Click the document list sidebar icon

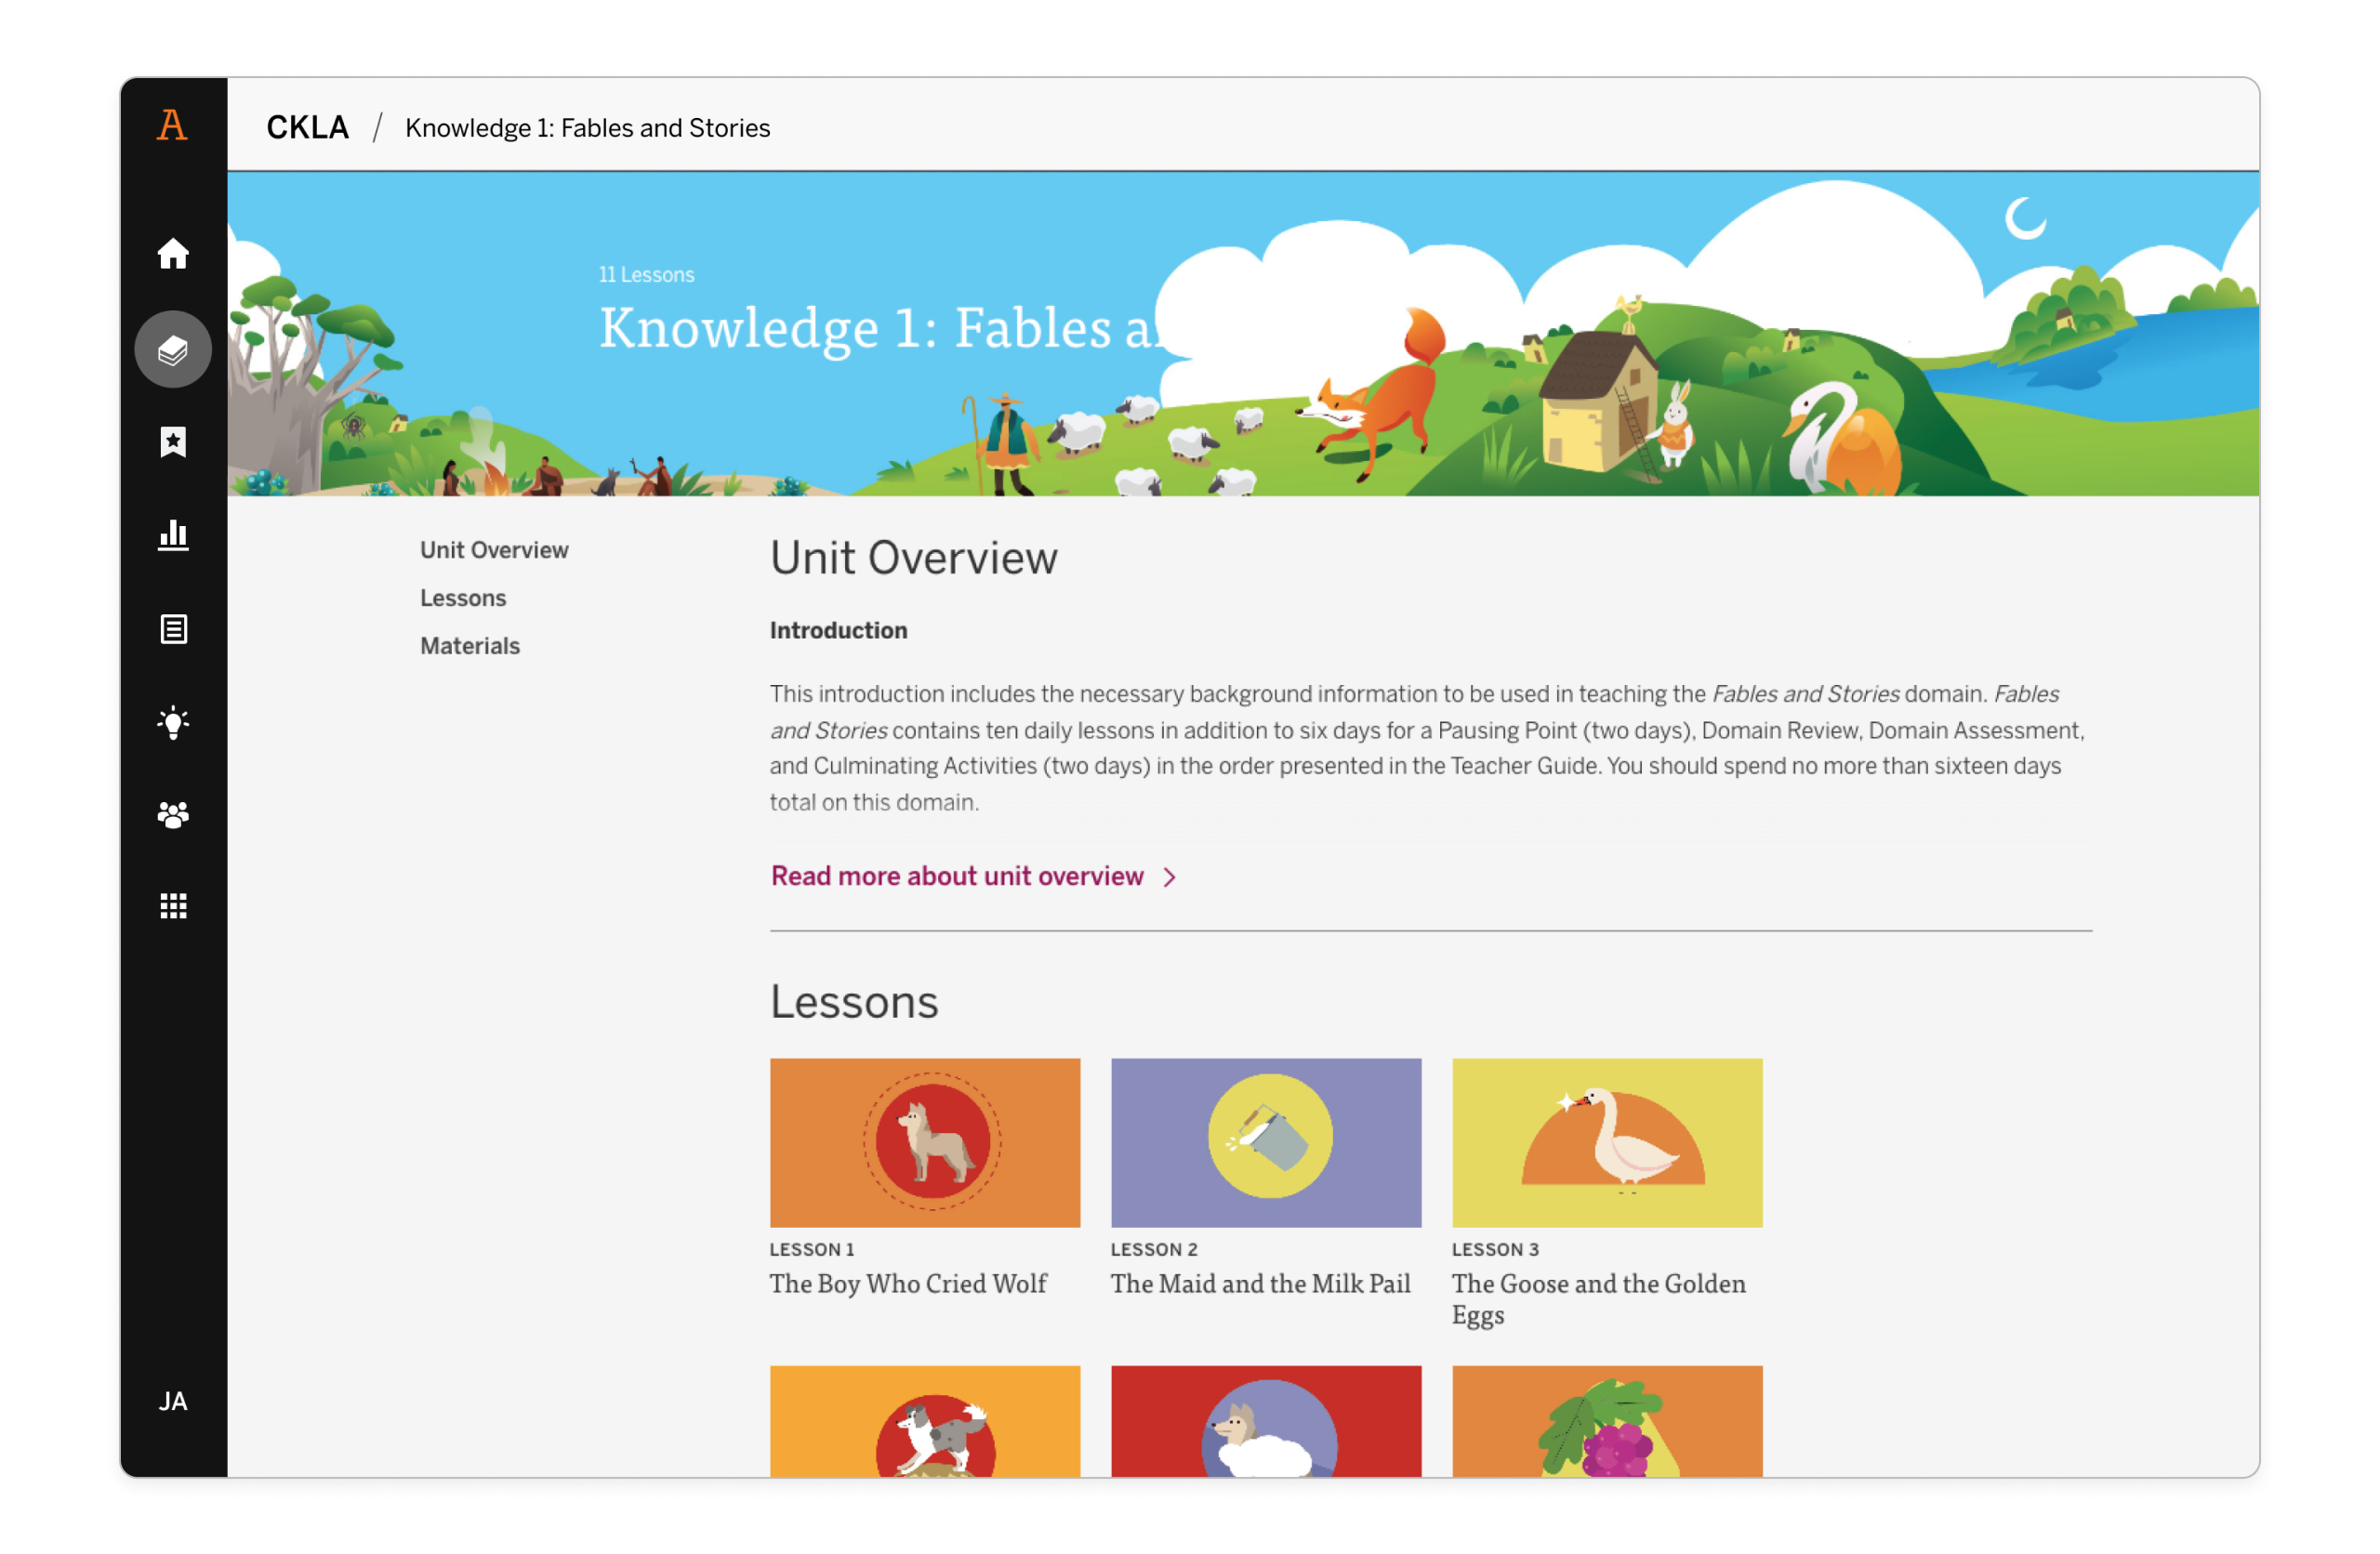(173, 629)
